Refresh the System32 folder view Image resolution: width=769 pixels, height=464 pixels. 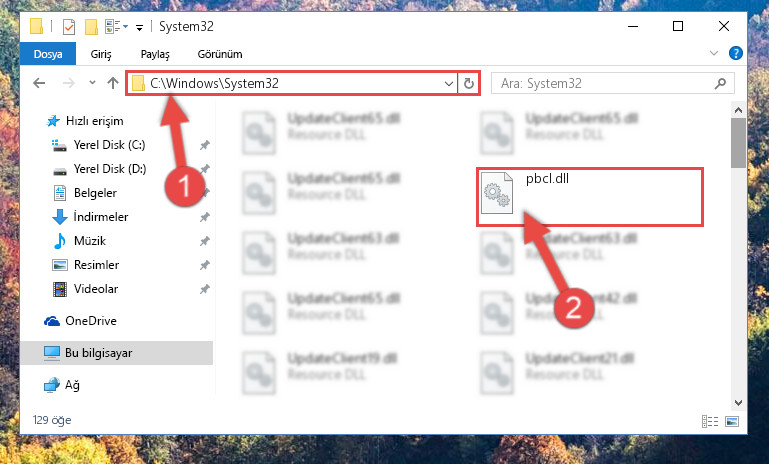click(469, 83)
